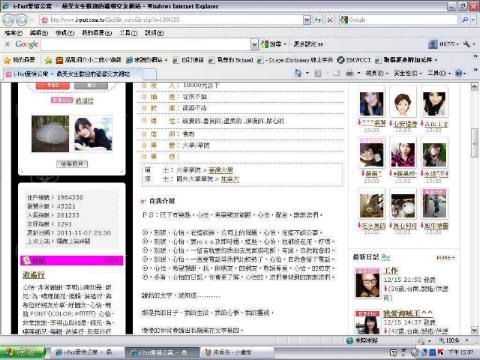The width and height of the screenshot is (480, 360).
Task: Open the first diary entry title link
Action: [390, 270]
